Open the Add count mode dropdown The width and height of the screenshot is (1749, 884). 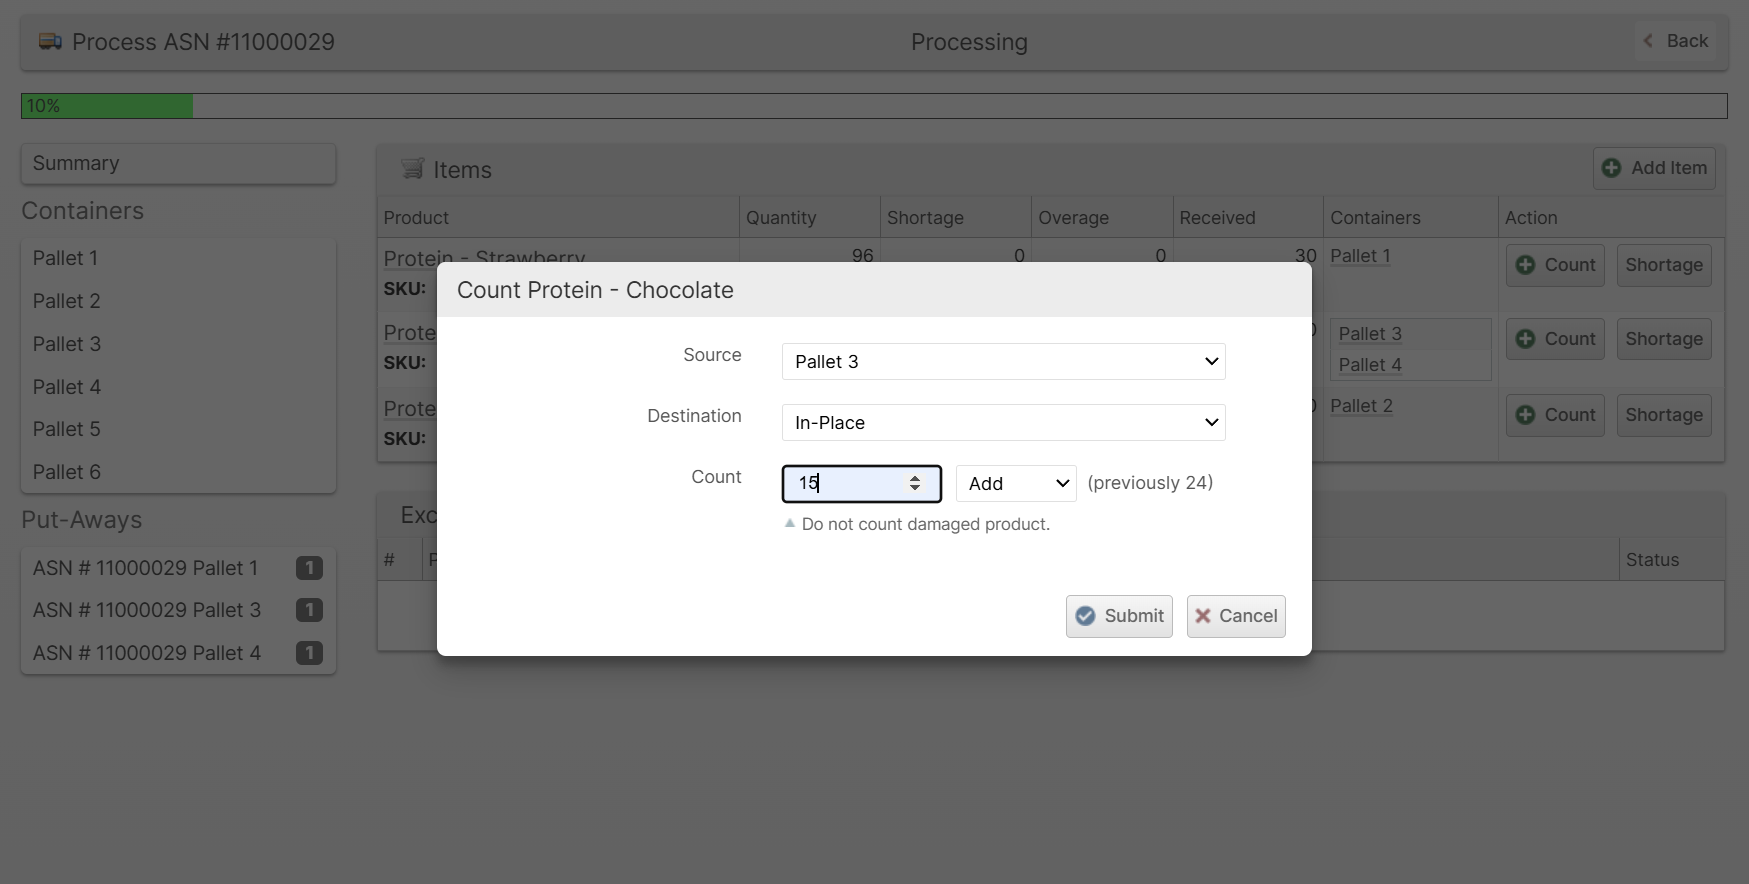click(1016, 484)
